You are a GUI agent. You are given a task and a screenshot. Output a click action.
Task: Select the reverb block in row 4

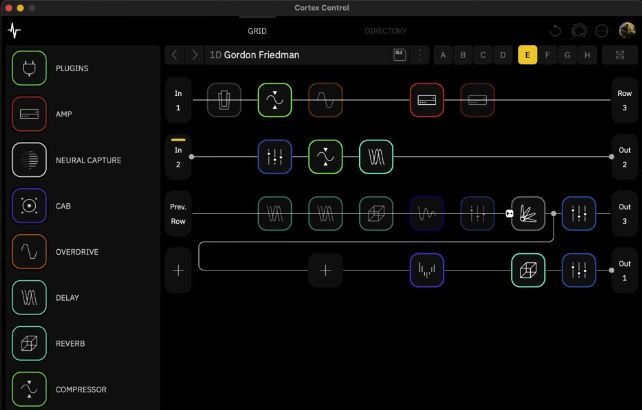(x=528, y=270)
